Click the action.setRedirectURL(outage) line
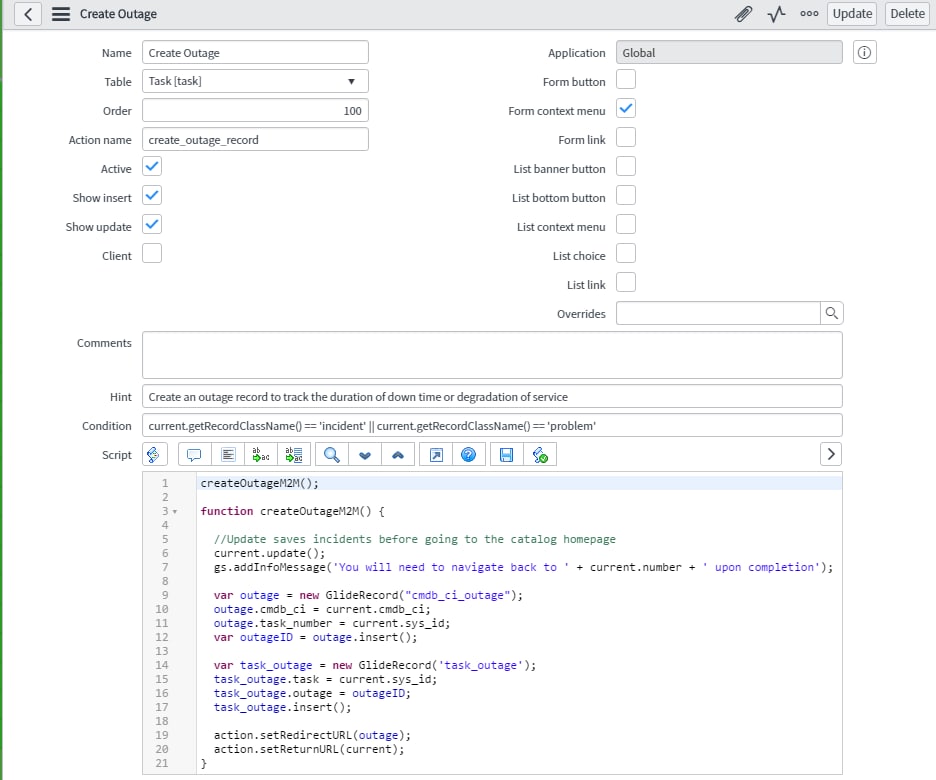The height and width of the screenshot is (780, 936). pyautogui.click(x=312, y=735)
